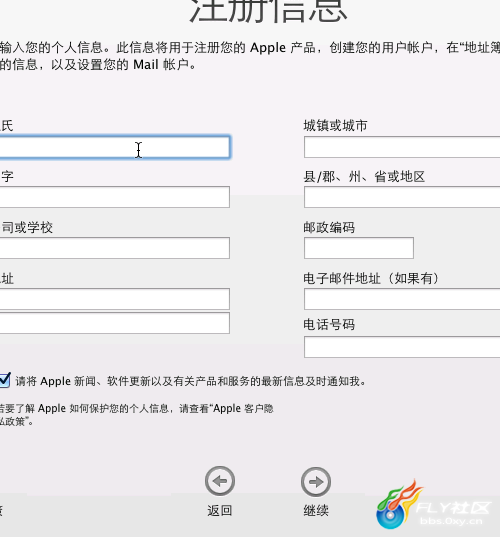Click the 城镇或城市 field label
Image resolution: width=500 pixels, height=537 pixels.
point(335,126)
